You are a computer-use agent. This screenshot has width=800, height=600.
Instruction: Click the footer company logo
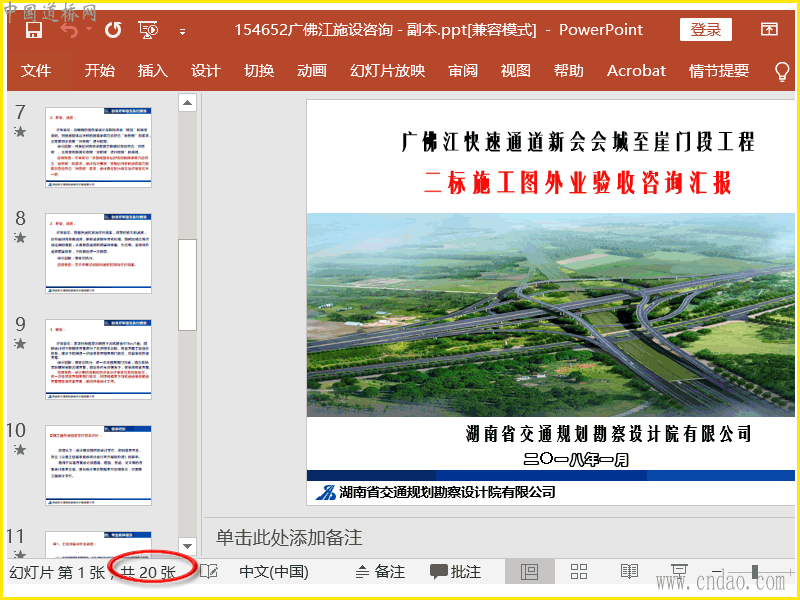pos(326,492)
